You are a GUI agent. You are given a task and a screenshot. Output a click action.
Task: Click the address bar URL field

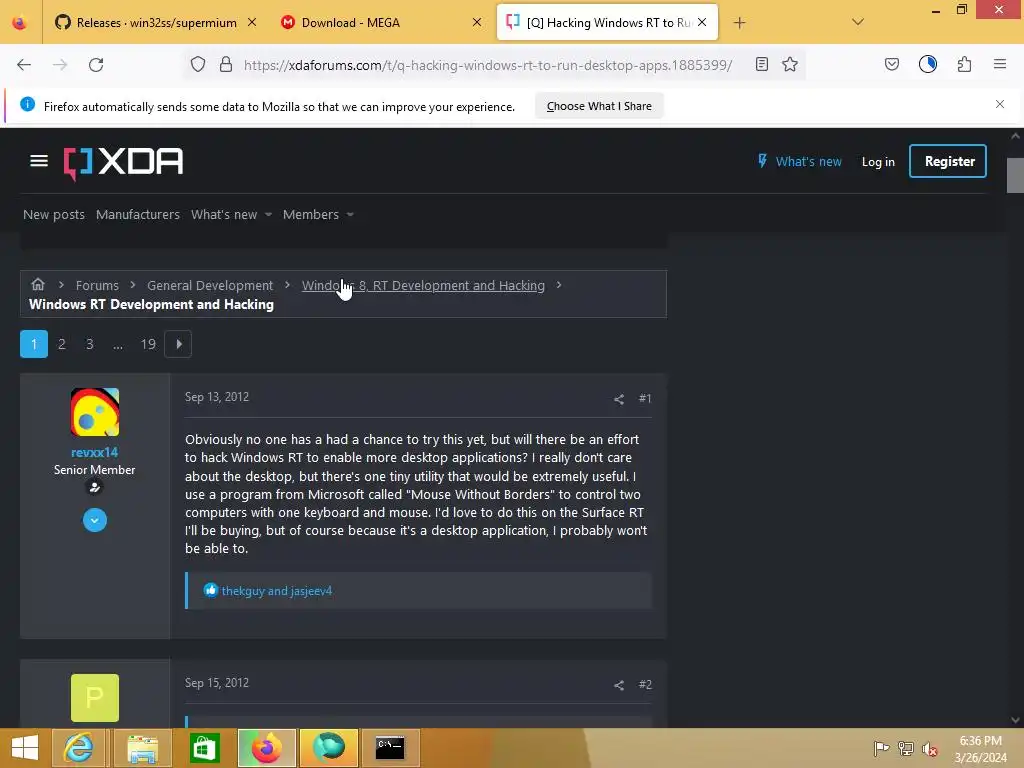point(488,65)
